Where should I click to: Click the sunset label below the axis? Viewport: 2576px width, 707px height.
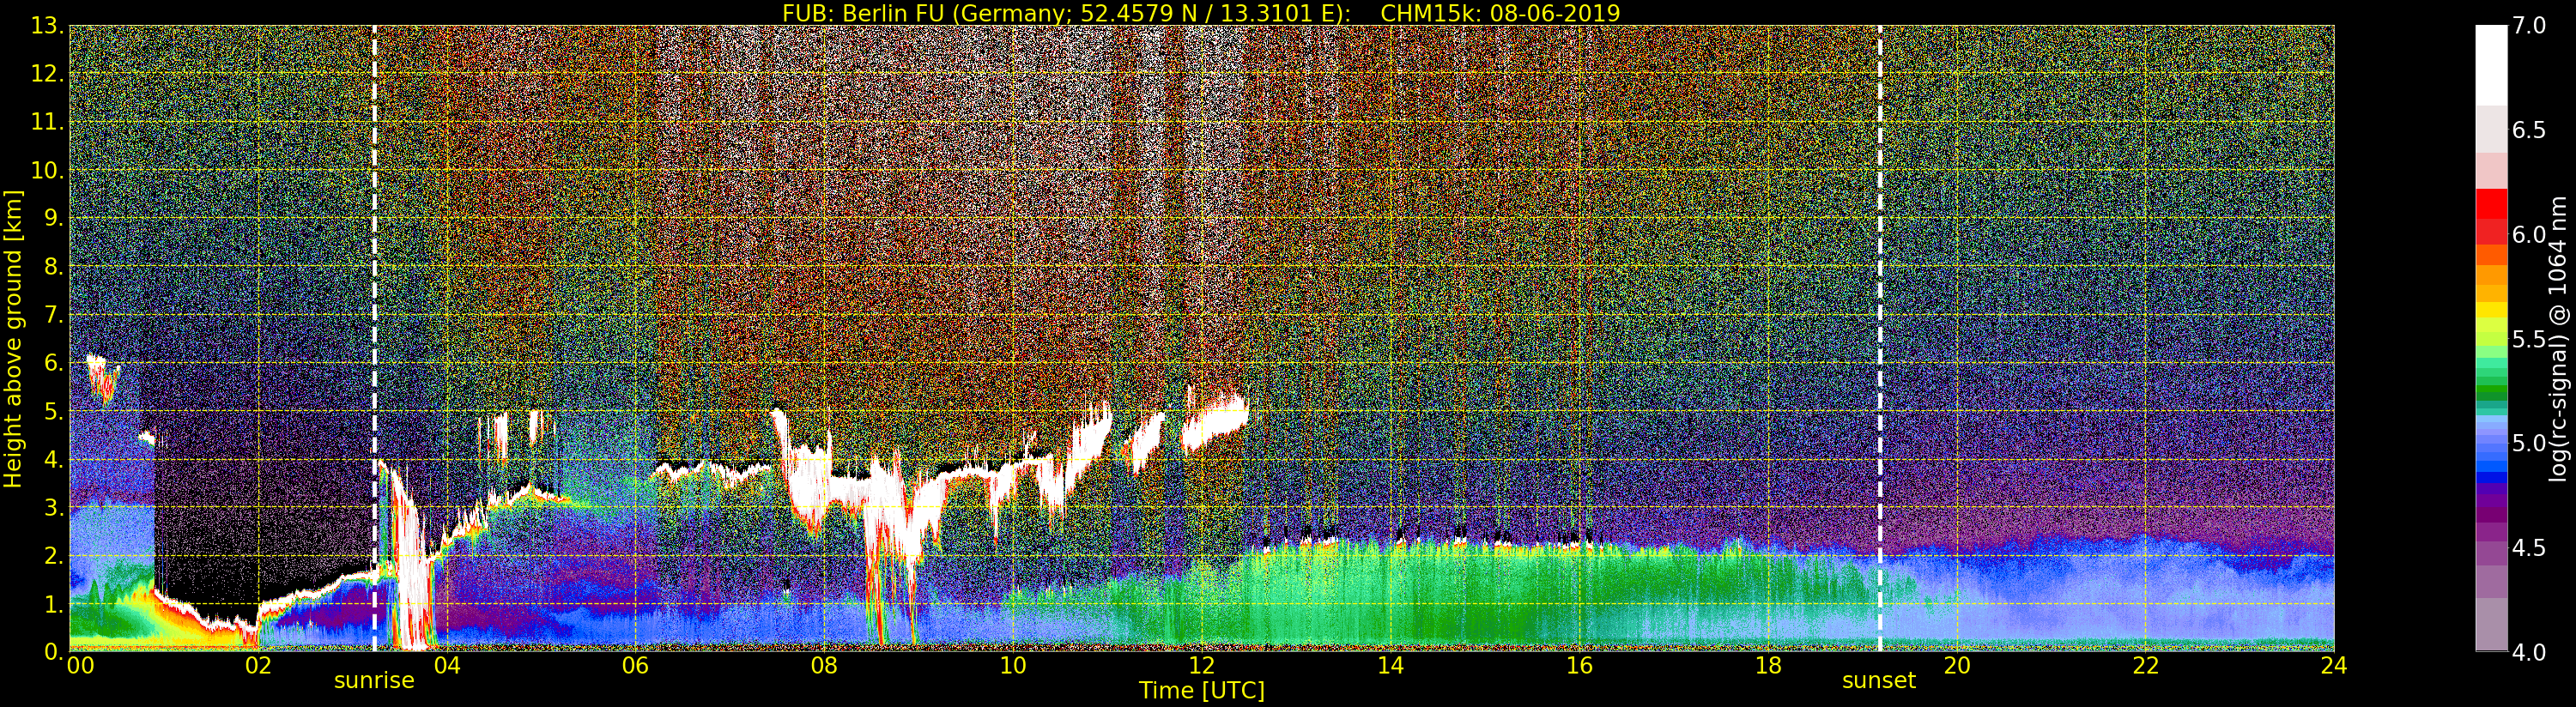[1879, 681]
